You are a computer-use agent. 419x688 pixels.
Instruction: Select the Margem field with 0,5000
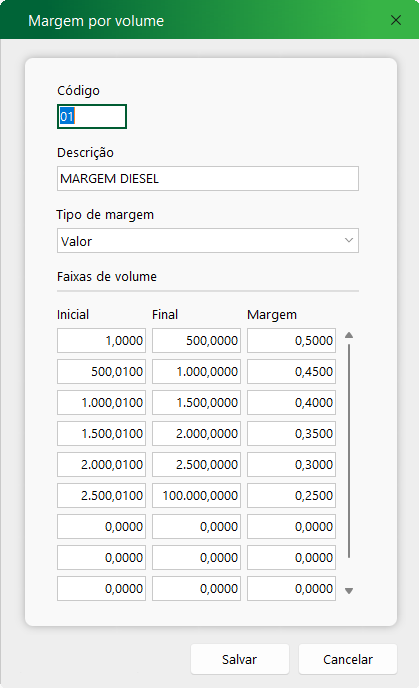coord(291,340)
